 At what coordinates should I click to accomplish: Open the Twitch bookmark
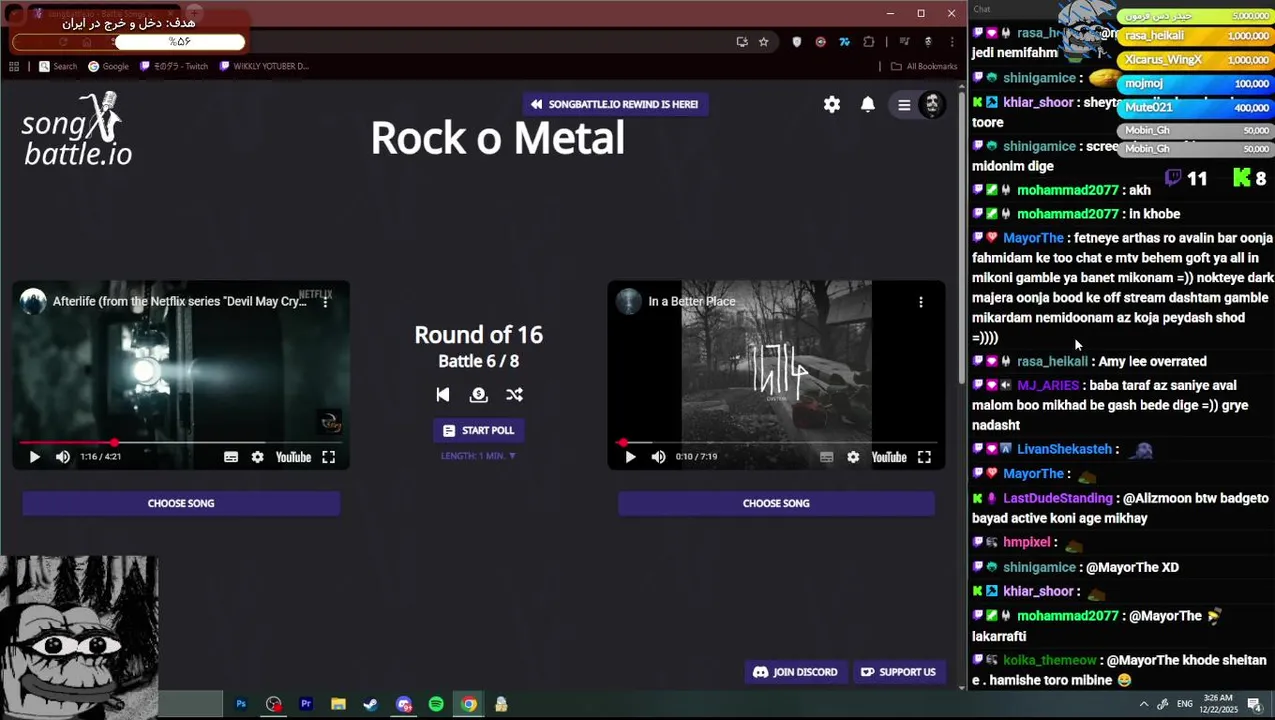point(174,66)
